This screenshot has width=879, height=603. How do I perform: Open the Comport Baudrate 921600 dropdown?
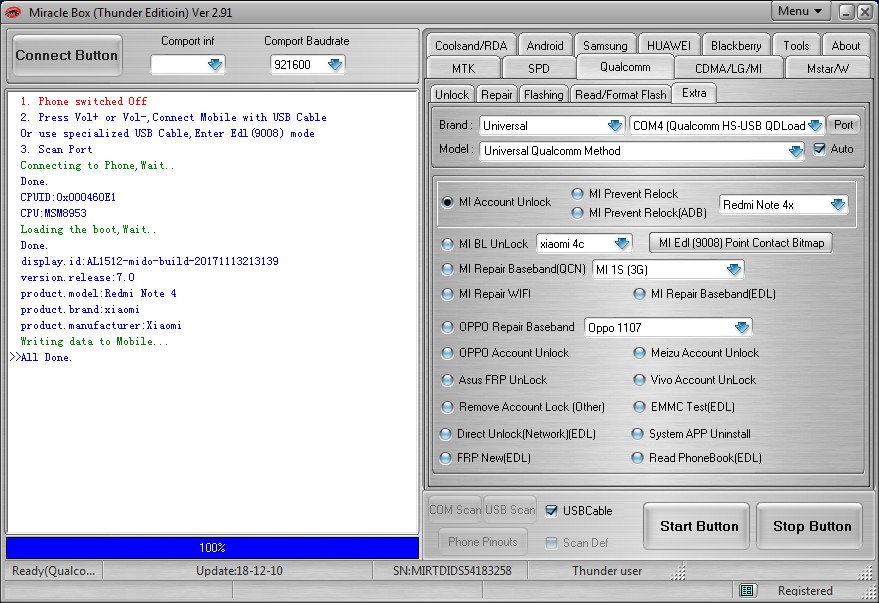(335, 64)
